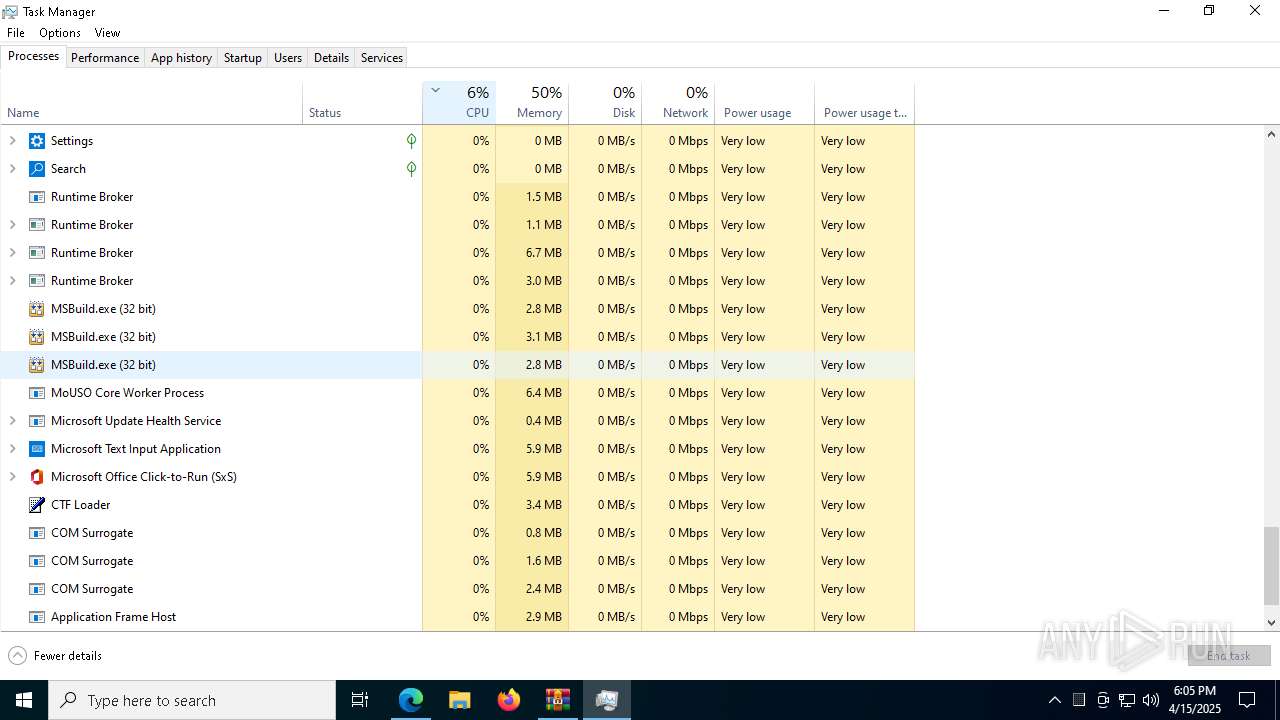
Task: Expand the Runtime Broker row using 6.7 MB
Action: [13, 253]
